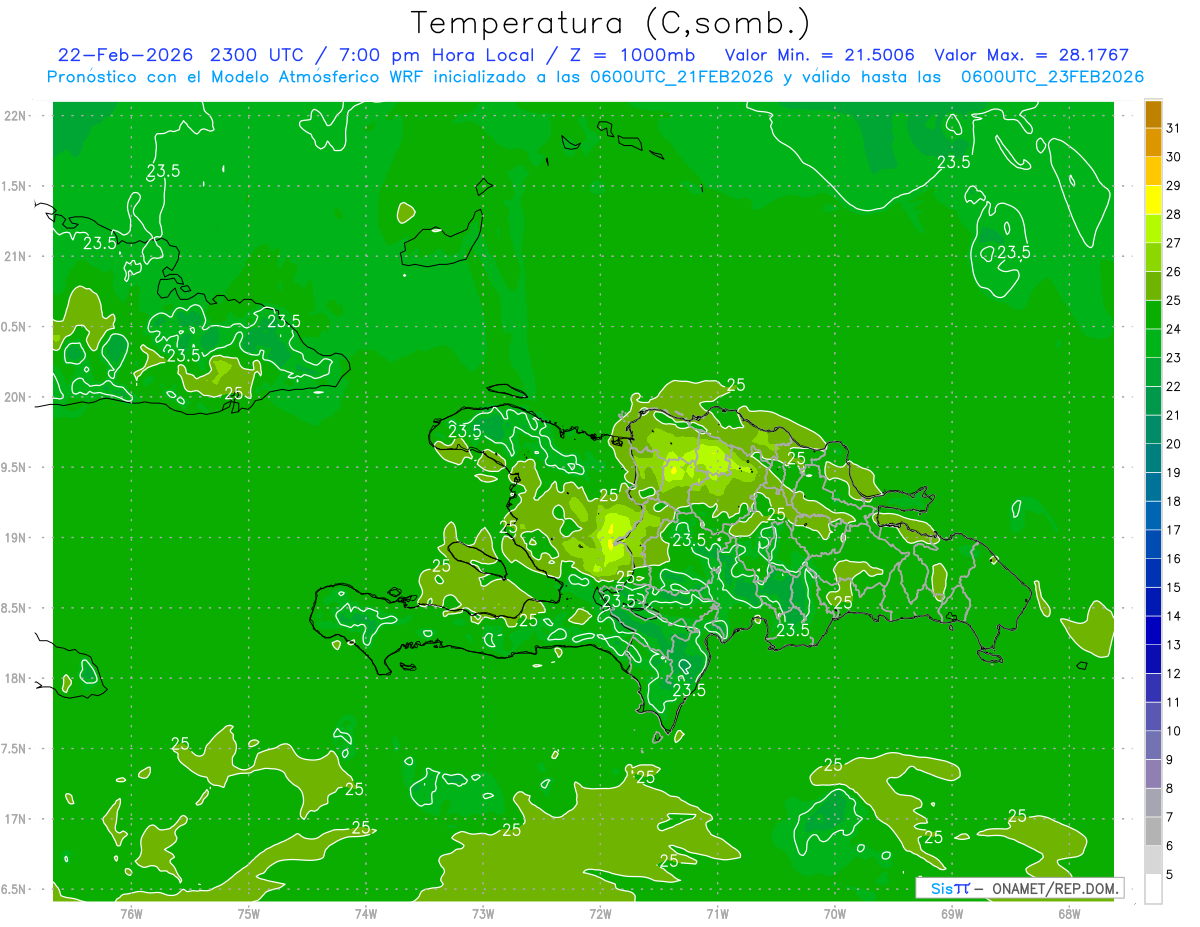Click the yellow legend swatch between 28 and 29
1200x927 pixels.
(1153, 200)
